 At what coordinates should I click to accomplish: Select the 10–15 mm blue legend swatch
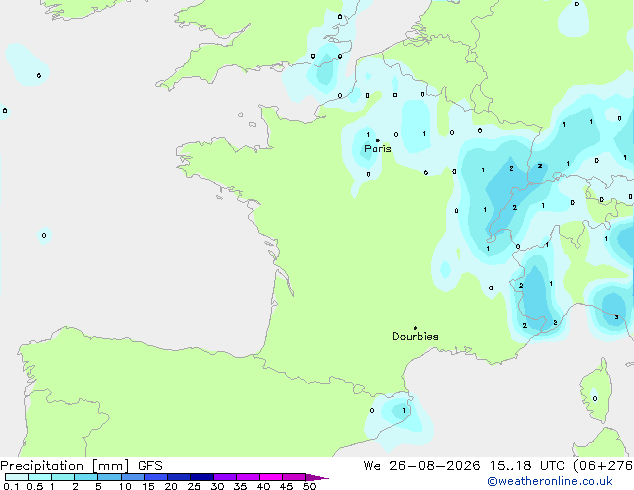133,477
